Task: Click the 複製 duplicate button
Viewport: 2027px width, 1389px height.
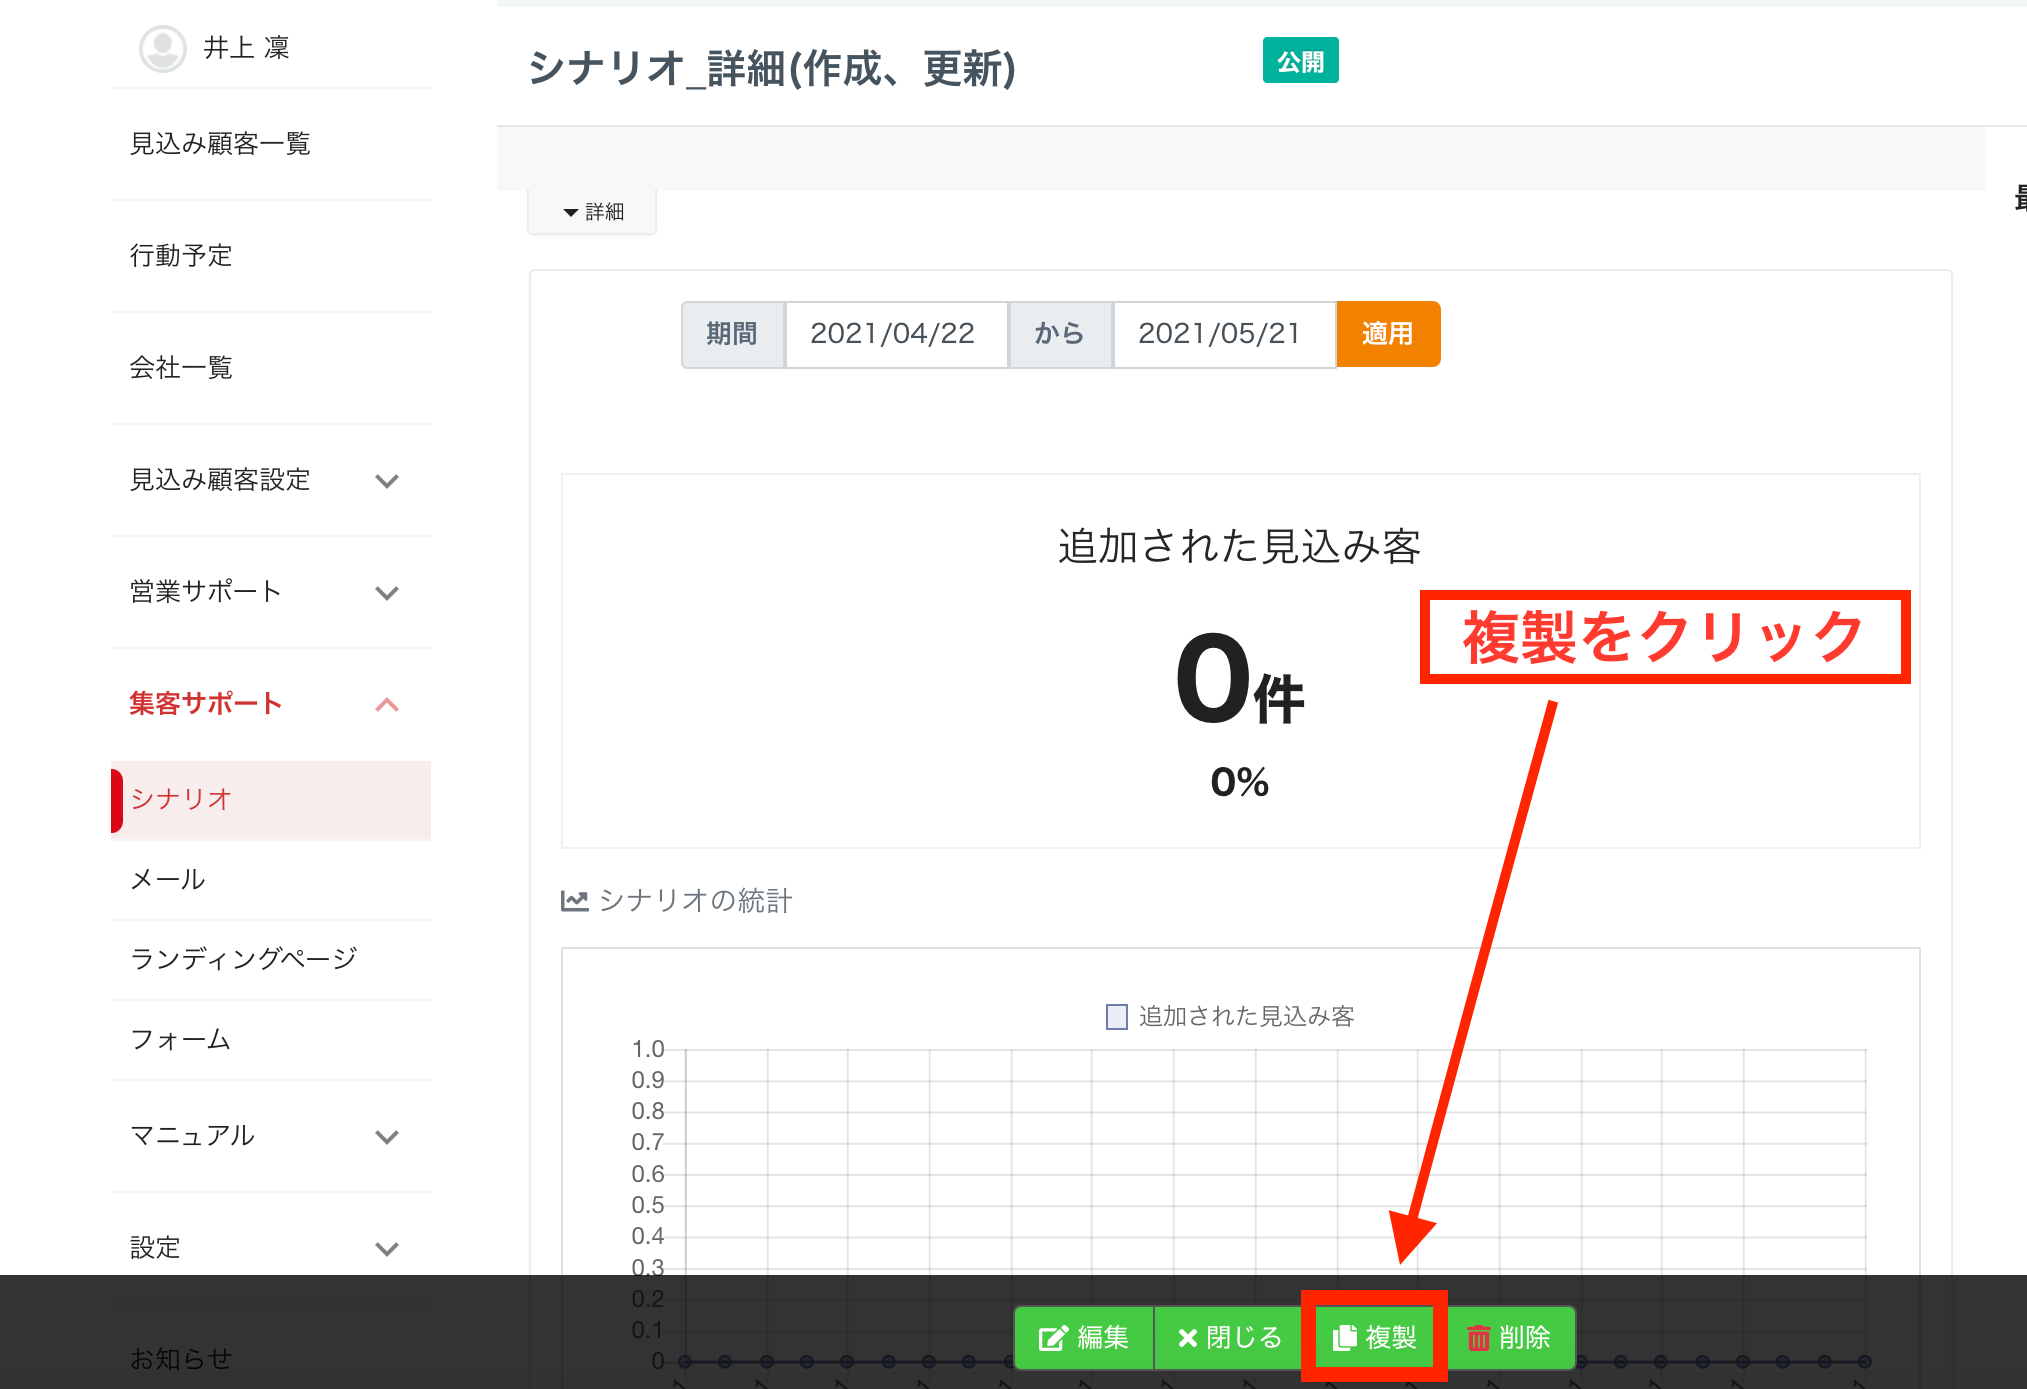Action: [x=1375, y=1337]
